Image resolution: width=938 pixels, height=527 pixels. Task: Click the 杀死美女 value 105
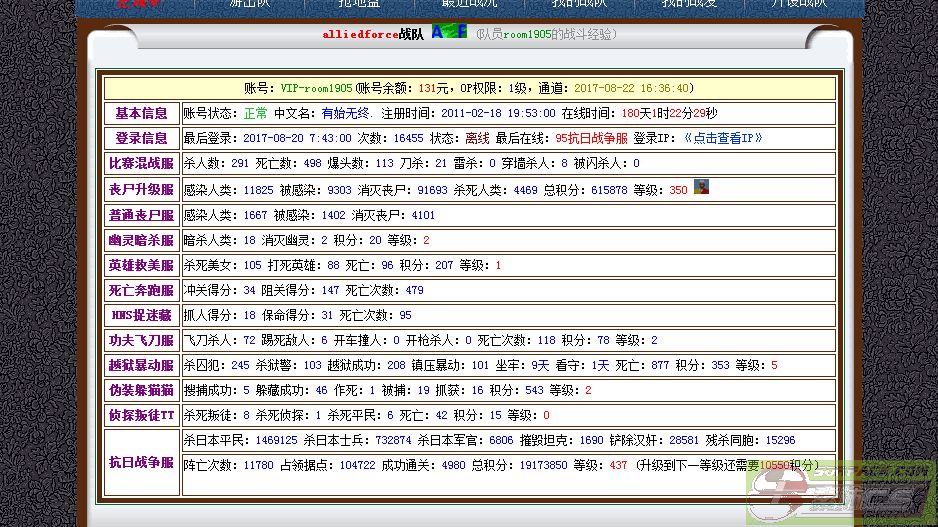click(252, 265)
